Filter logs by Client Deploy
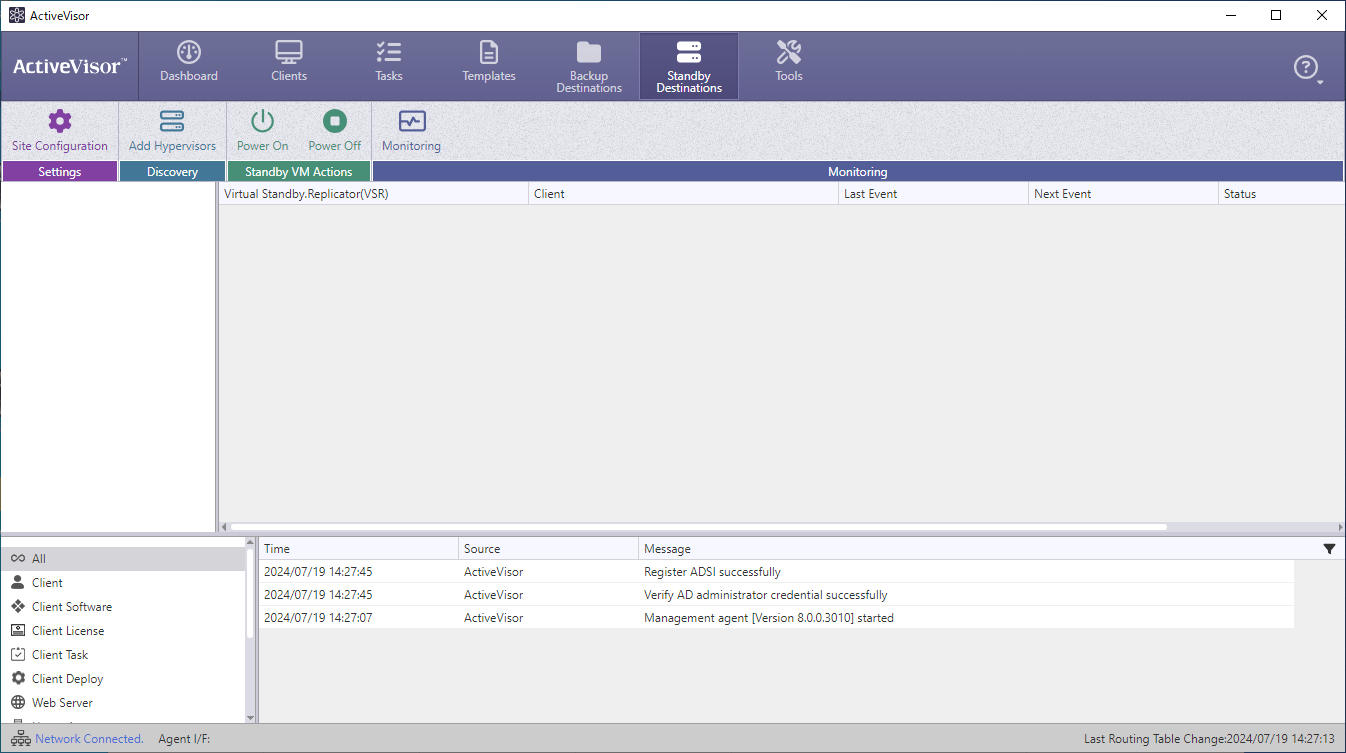Viewport: 1346px width, 753px height. tap(123, 679)
